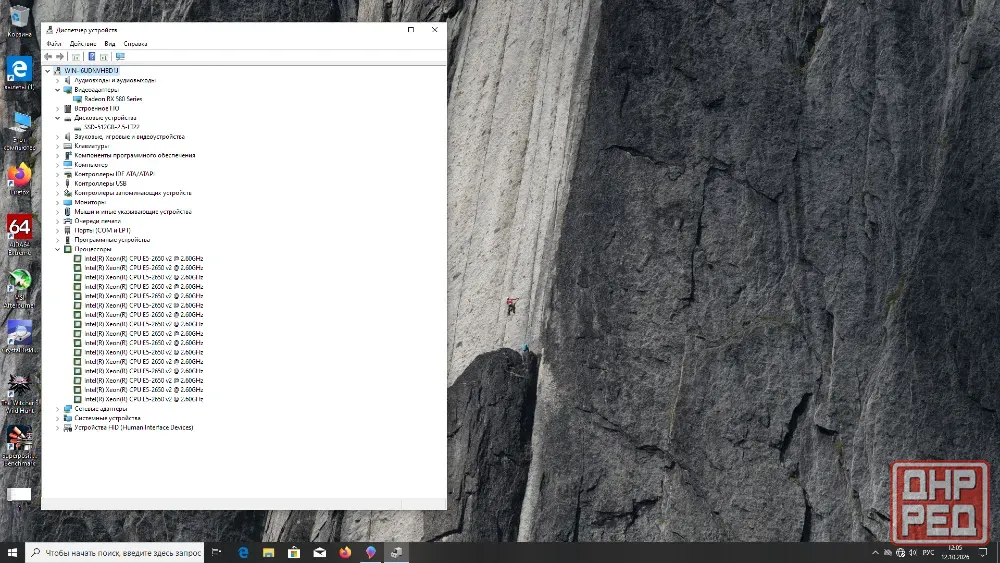Click the Forward arrow in Device Manager toolbar
1000x563 pixels.
tap(60, 57)
